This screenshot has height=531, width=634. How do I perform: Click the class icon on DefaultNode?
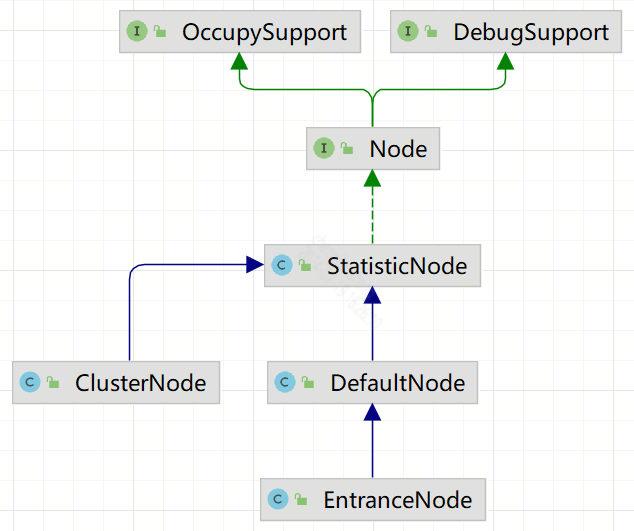[285, 382]
